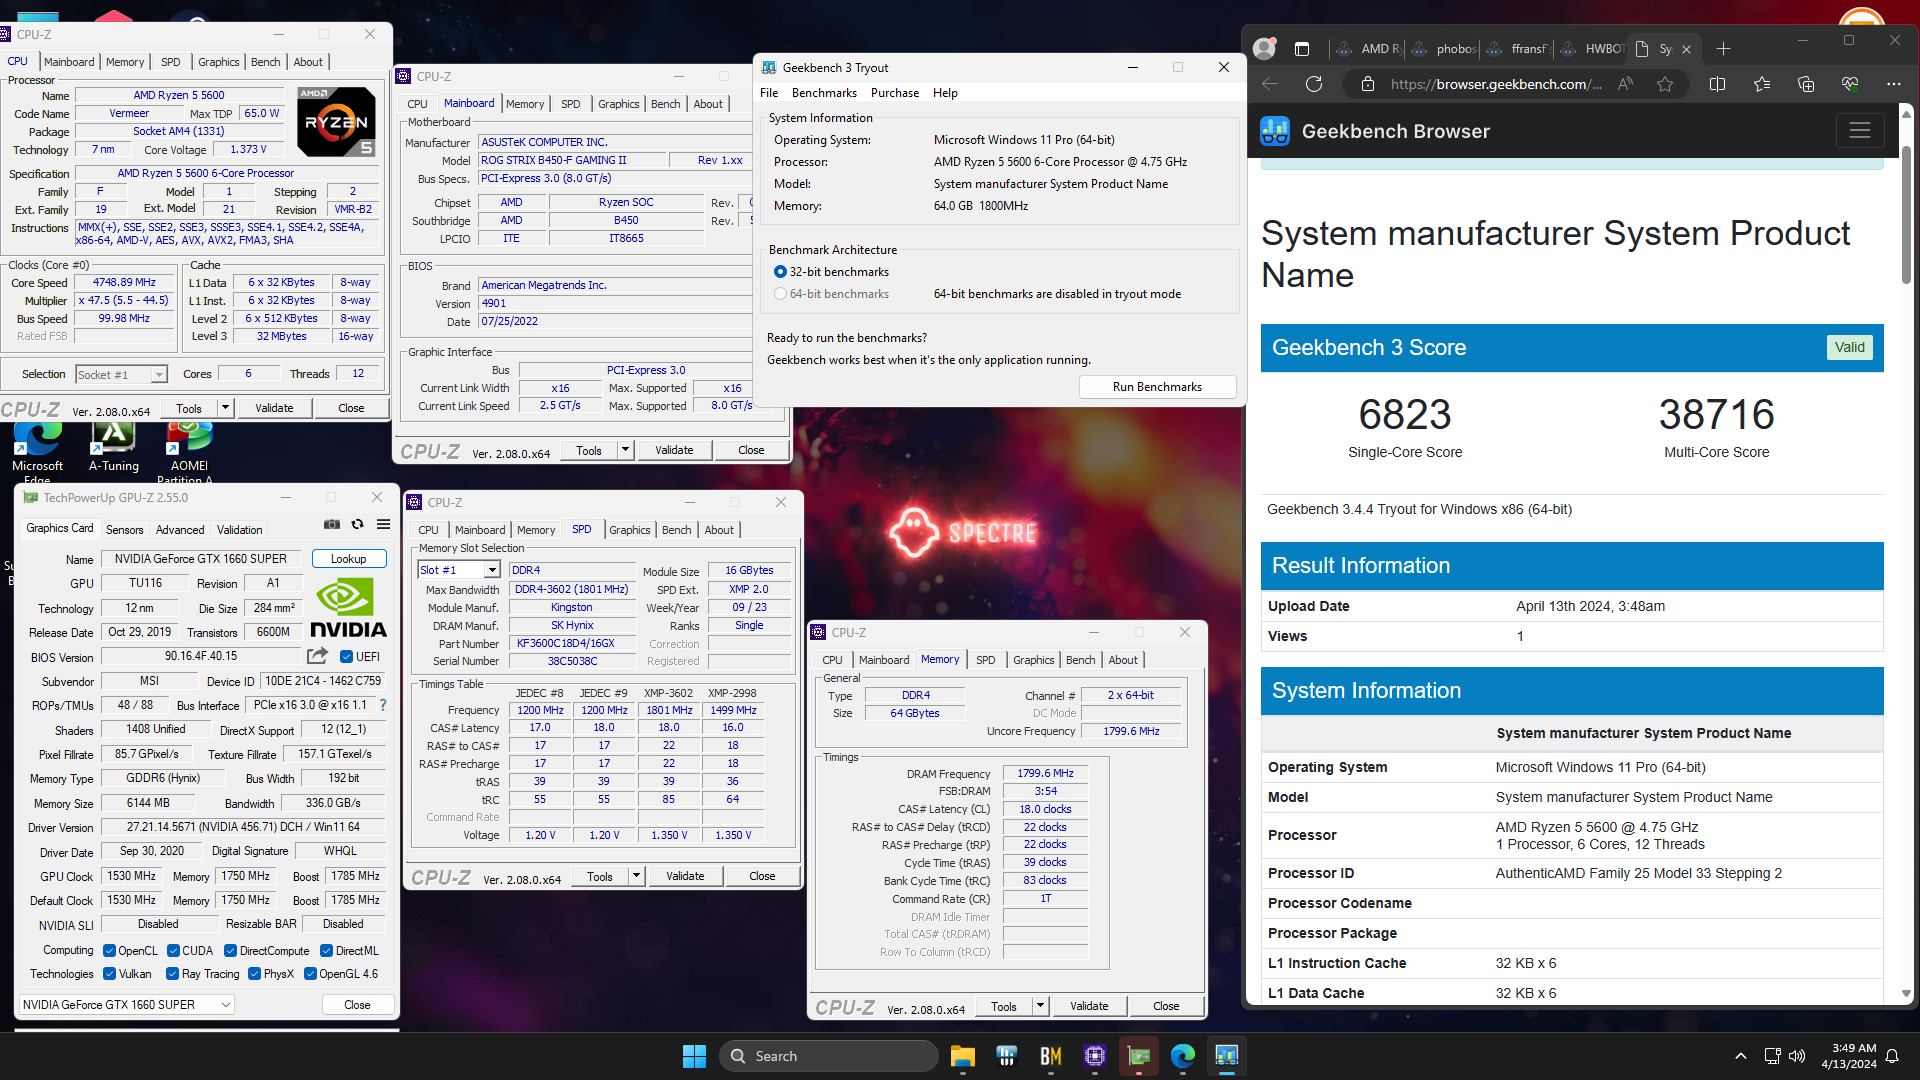Click the Run Benchmarks button
The image size is (1920, 1080).
pos(1157,387)
